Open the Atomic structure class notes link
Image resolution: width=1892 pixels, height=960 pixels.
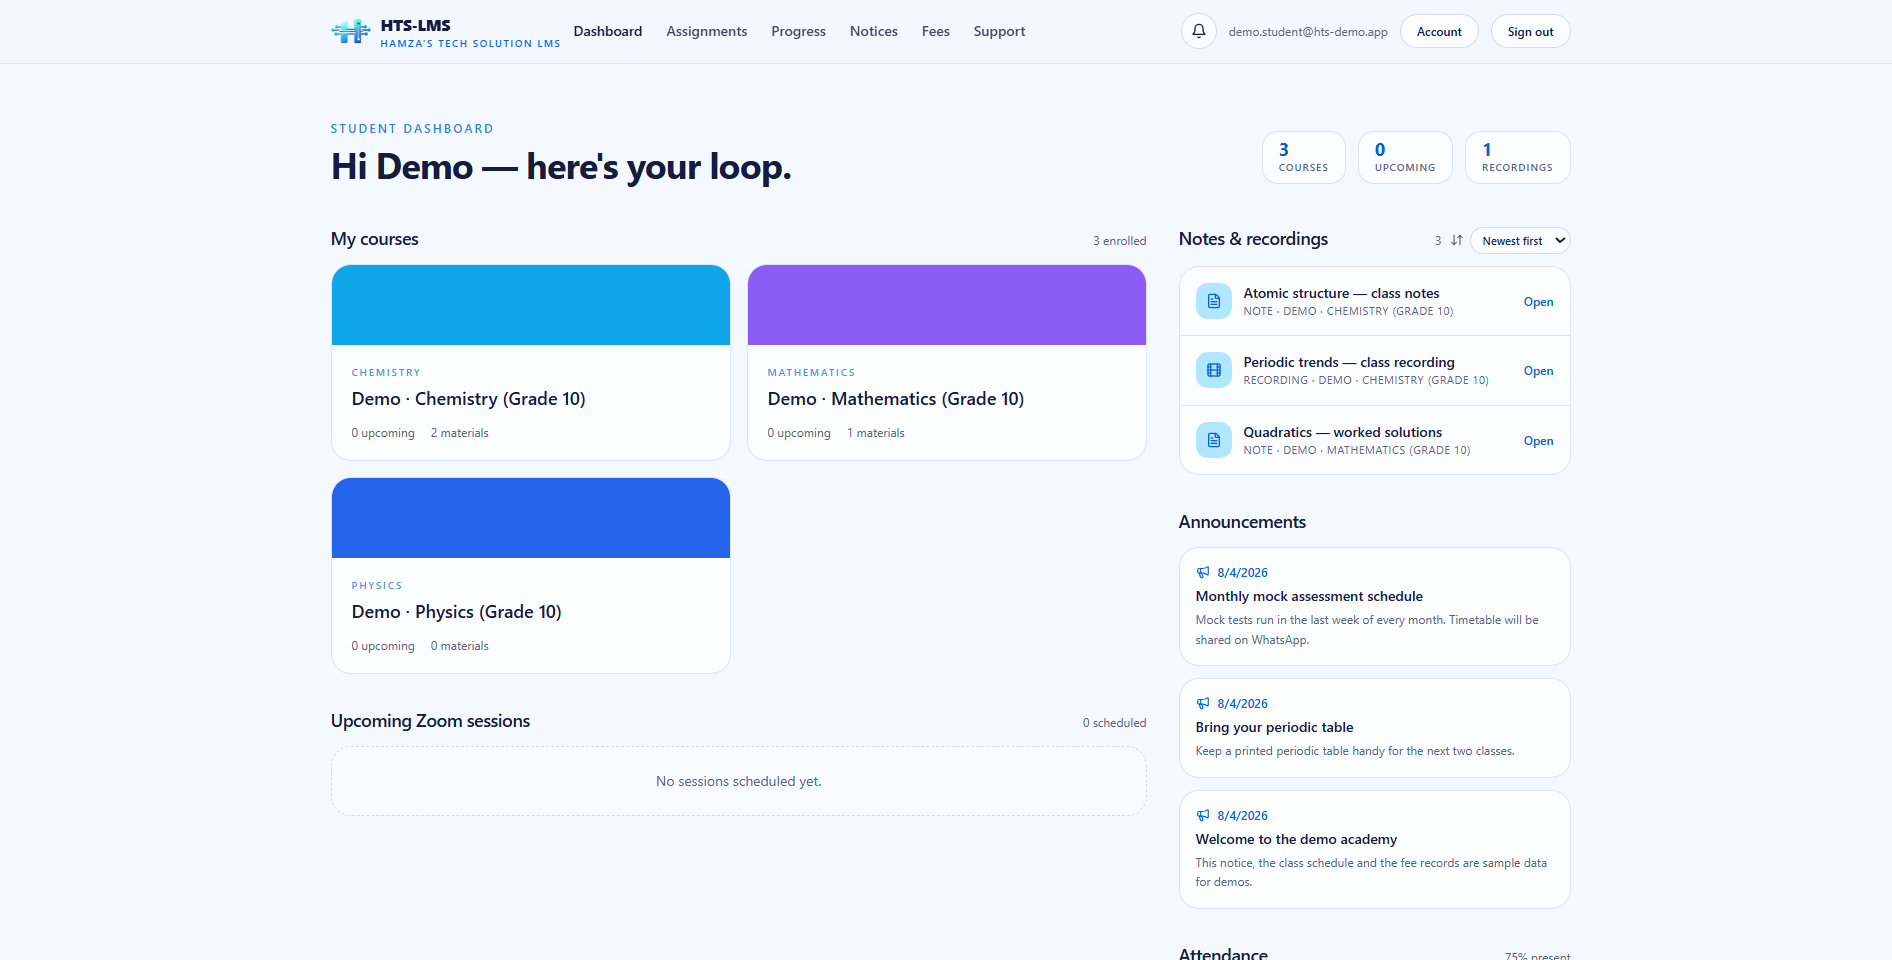(x=1538, y=302)
